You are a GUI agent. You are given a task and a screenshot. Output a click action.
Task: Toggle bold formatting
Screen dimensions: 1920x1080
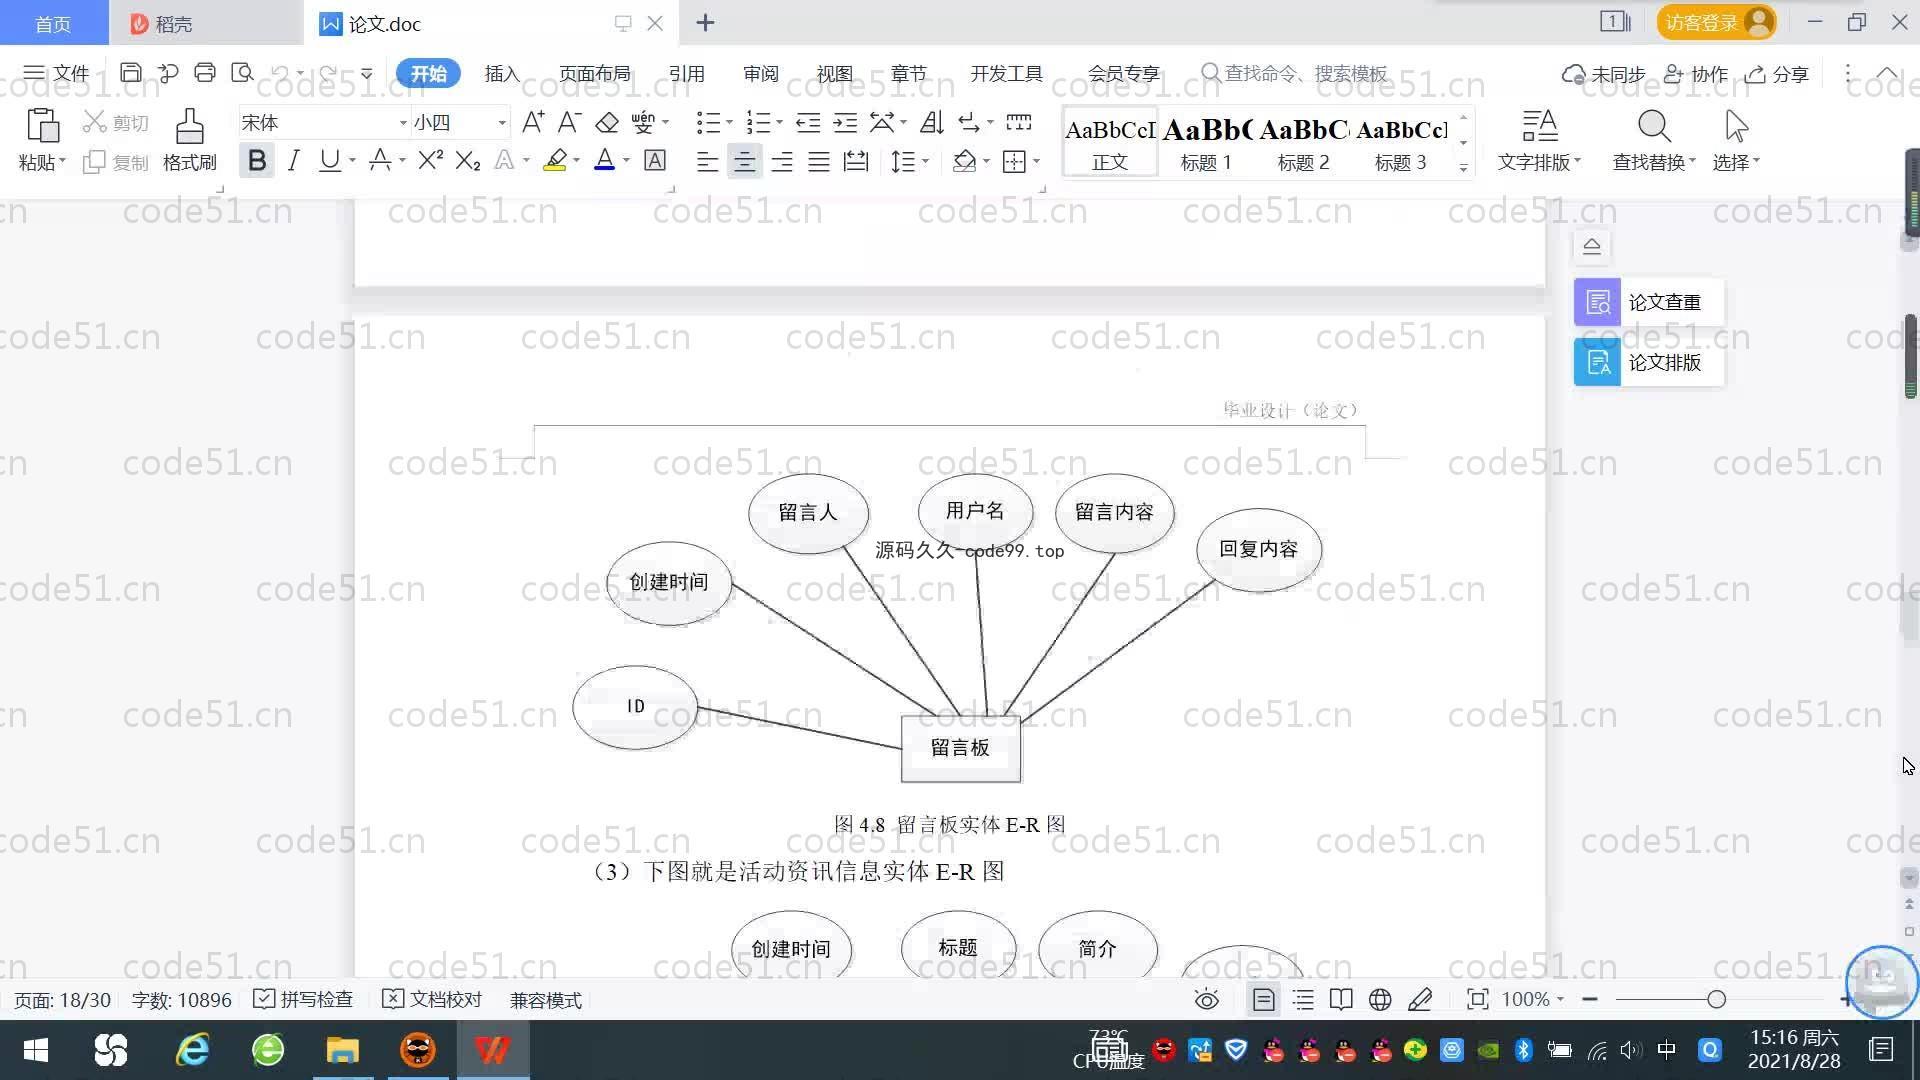[x=257, y=160]
